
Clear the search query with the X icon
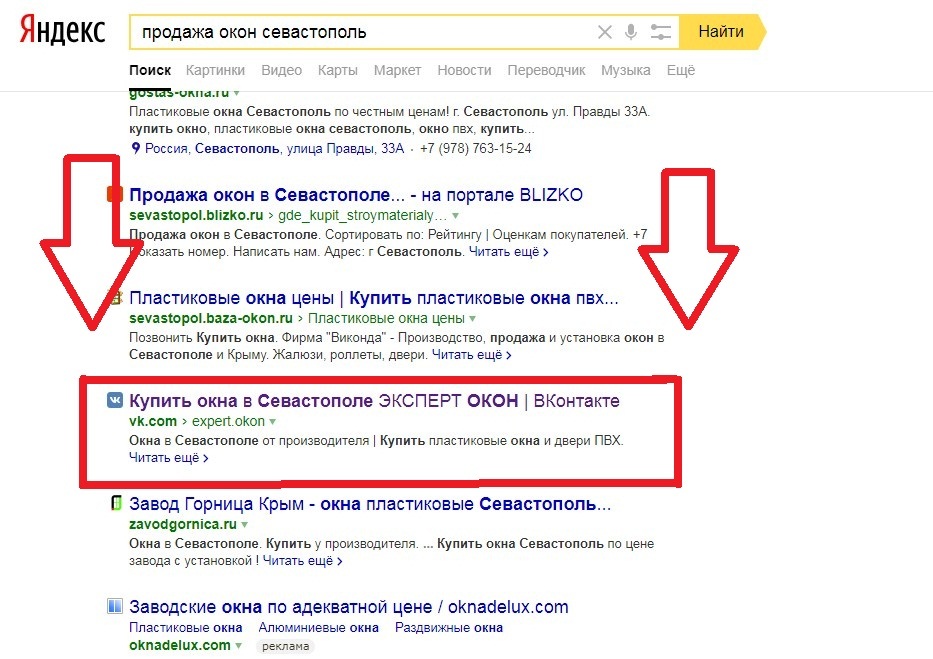pyautogui.click(x=605, y=32)
